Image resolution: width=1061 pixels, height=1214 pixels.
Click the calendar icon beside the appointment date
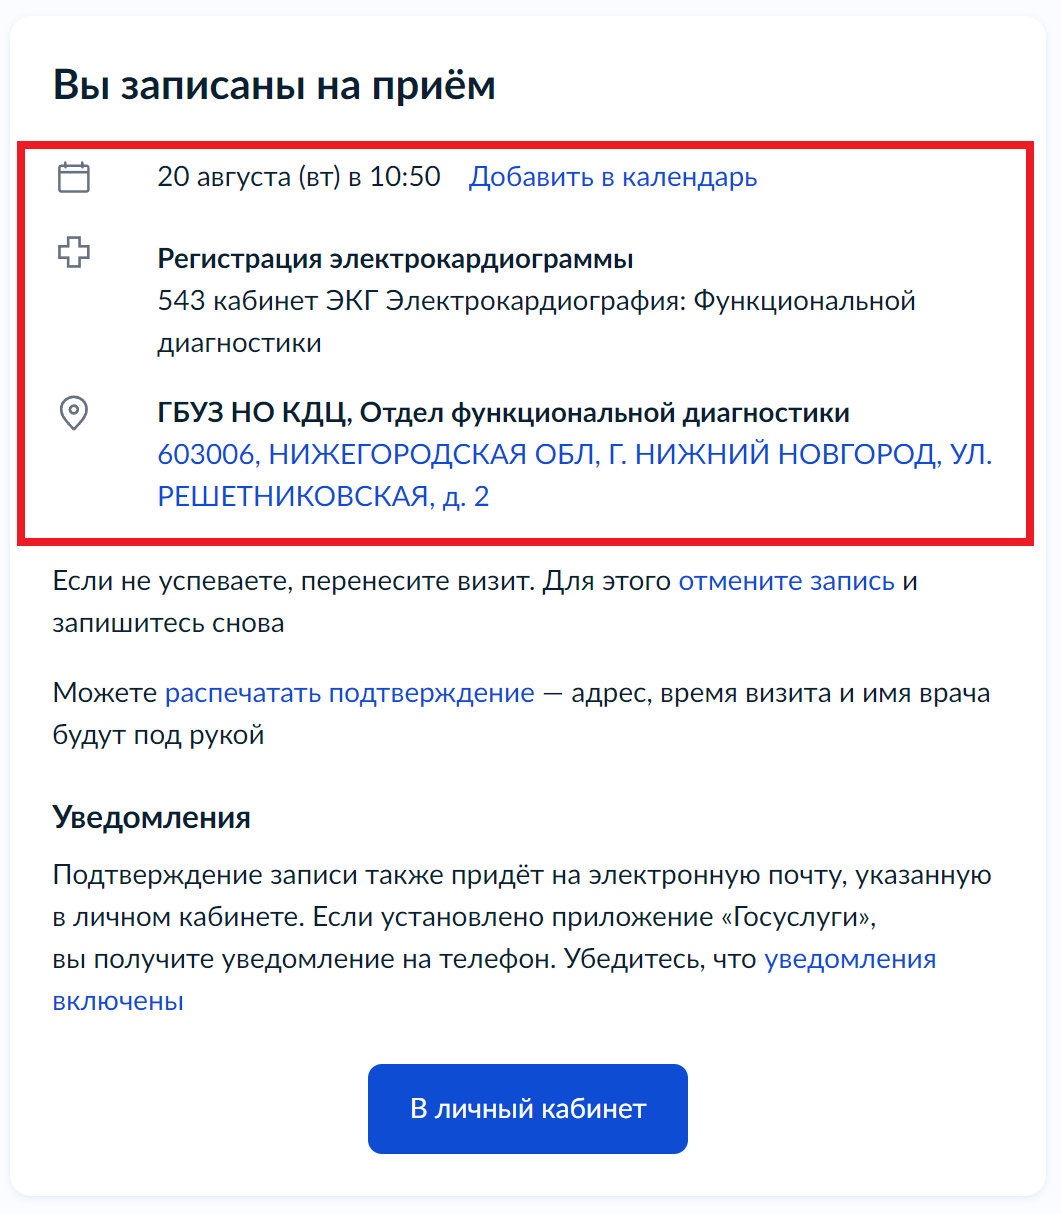point(74,178)
